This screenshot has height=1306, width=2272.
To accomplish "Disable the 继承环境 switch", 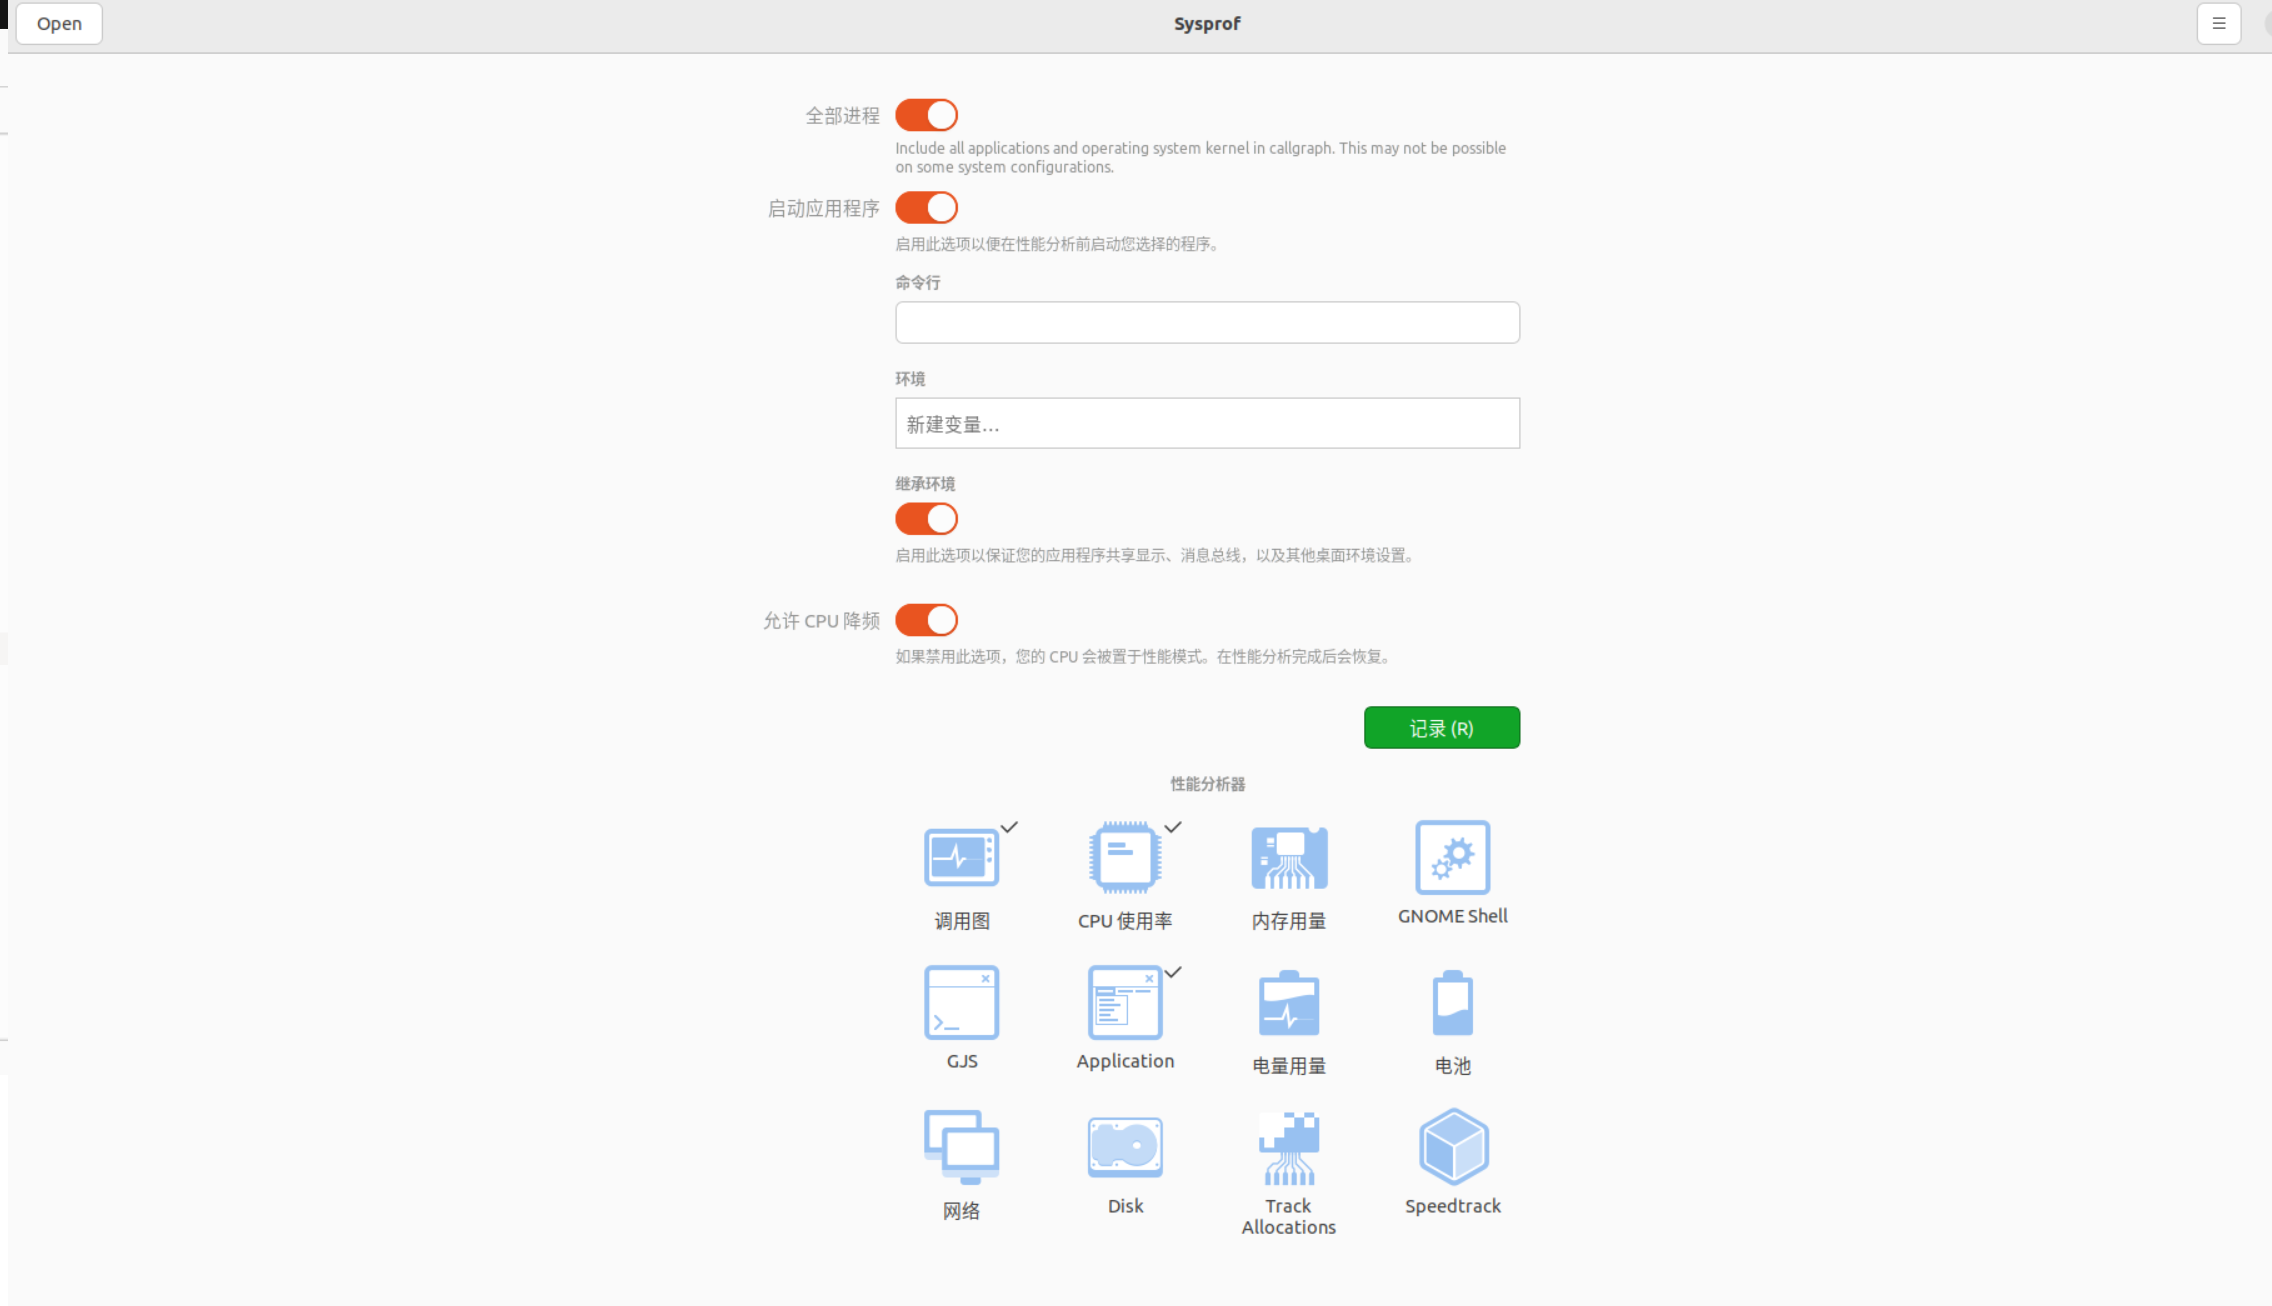I will 926,519.
